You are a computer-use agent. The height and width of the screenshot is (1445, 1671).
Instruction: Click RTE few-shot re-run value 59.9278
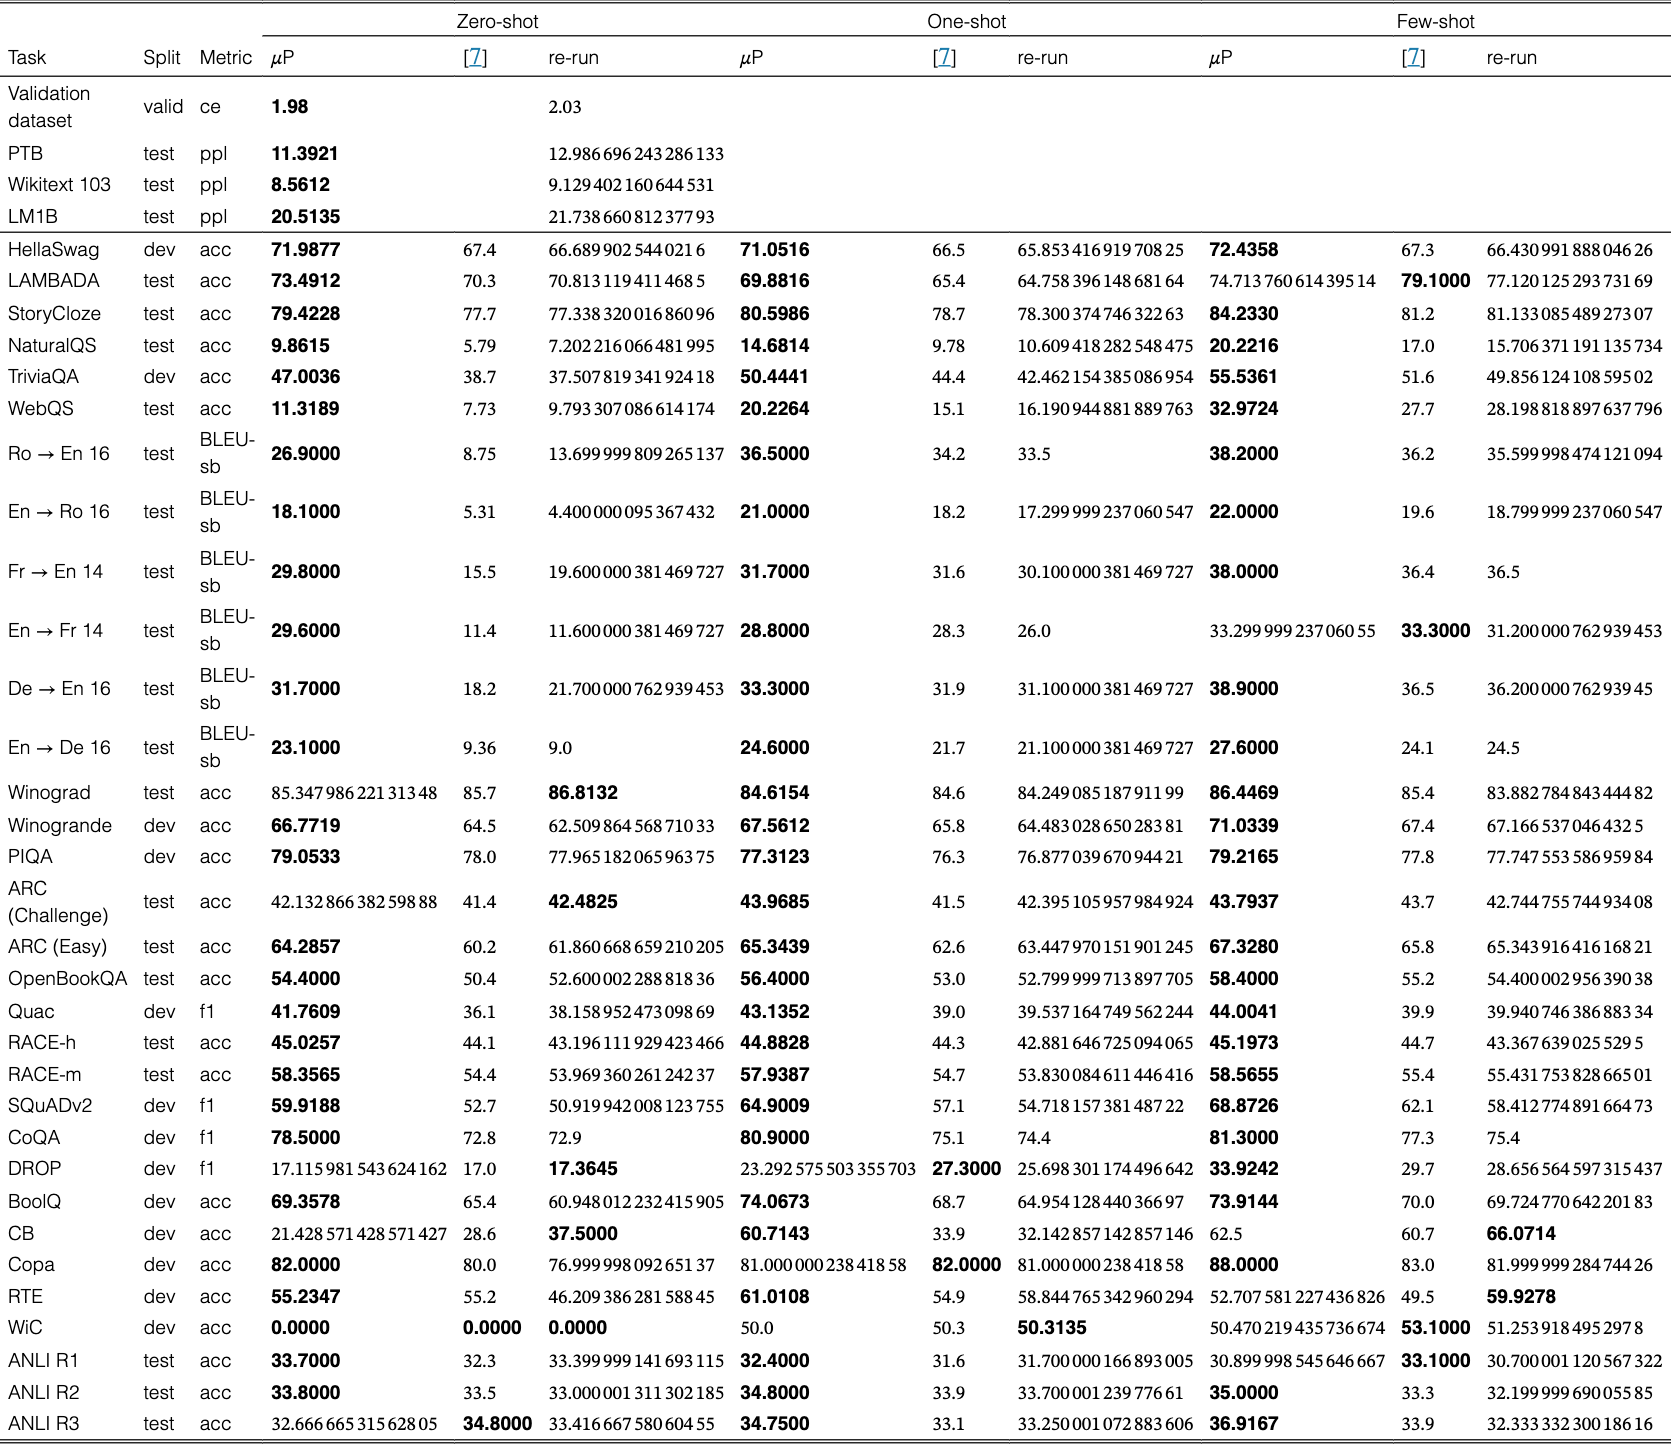1521,1297
